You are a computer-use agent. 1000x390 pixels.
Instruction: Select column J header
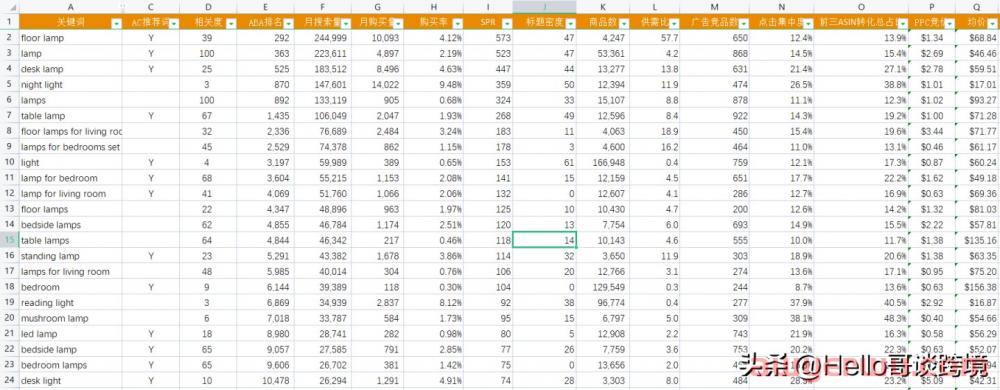545,7
